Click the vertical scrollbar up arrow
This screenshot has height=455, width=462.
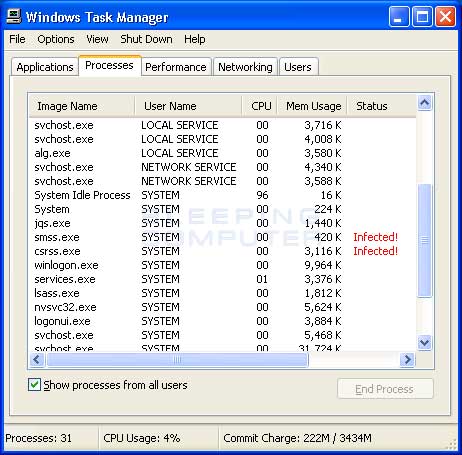click(425, 103)
